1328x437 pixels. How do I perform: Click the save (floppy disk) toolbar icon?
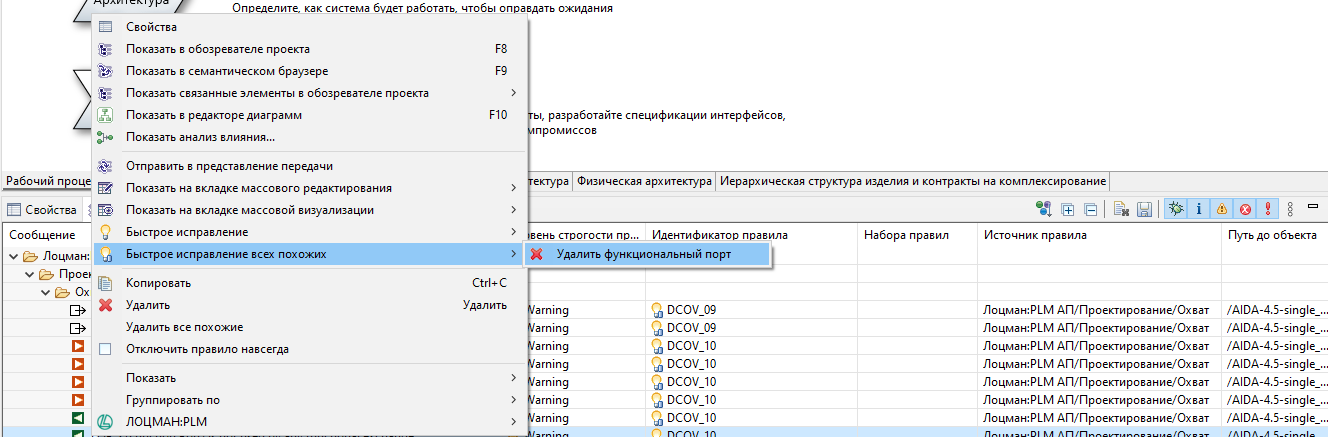click(1144, 210)
